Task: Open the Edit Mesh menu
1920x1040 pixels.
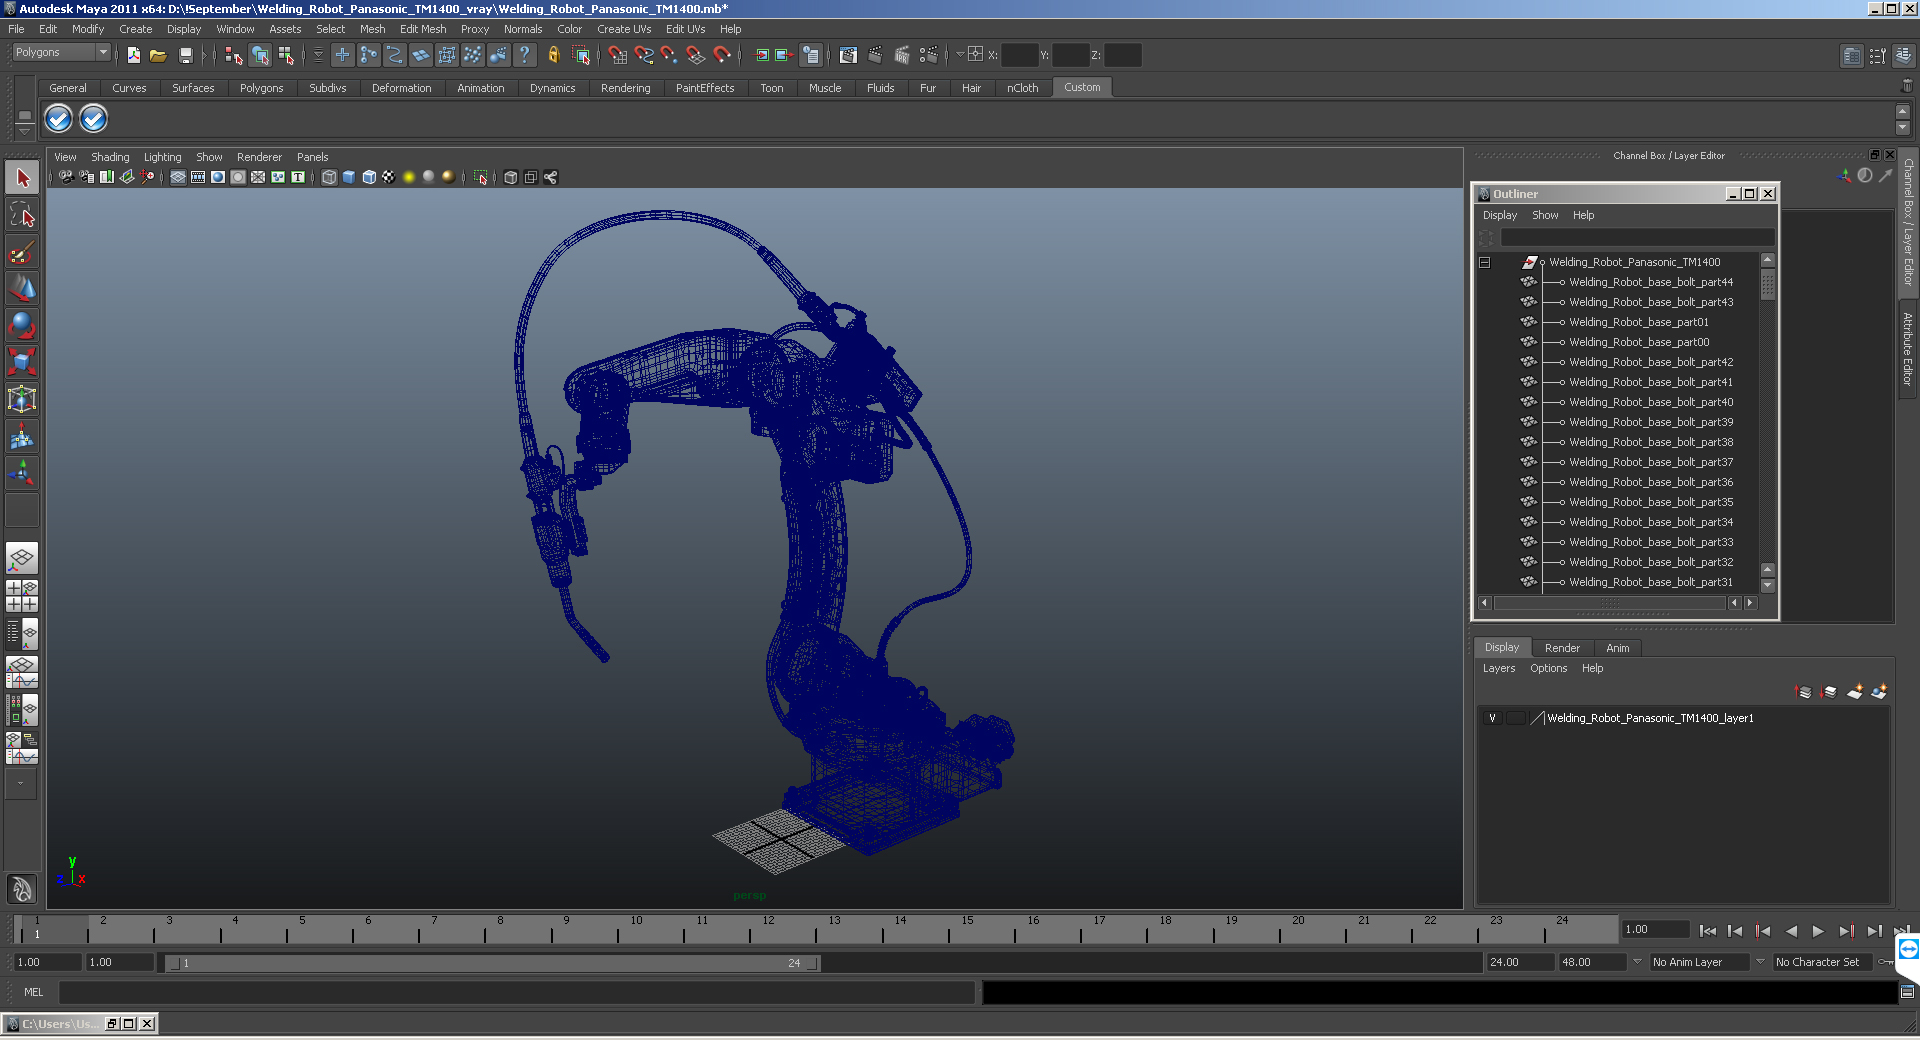Action: tap(423, 29)
